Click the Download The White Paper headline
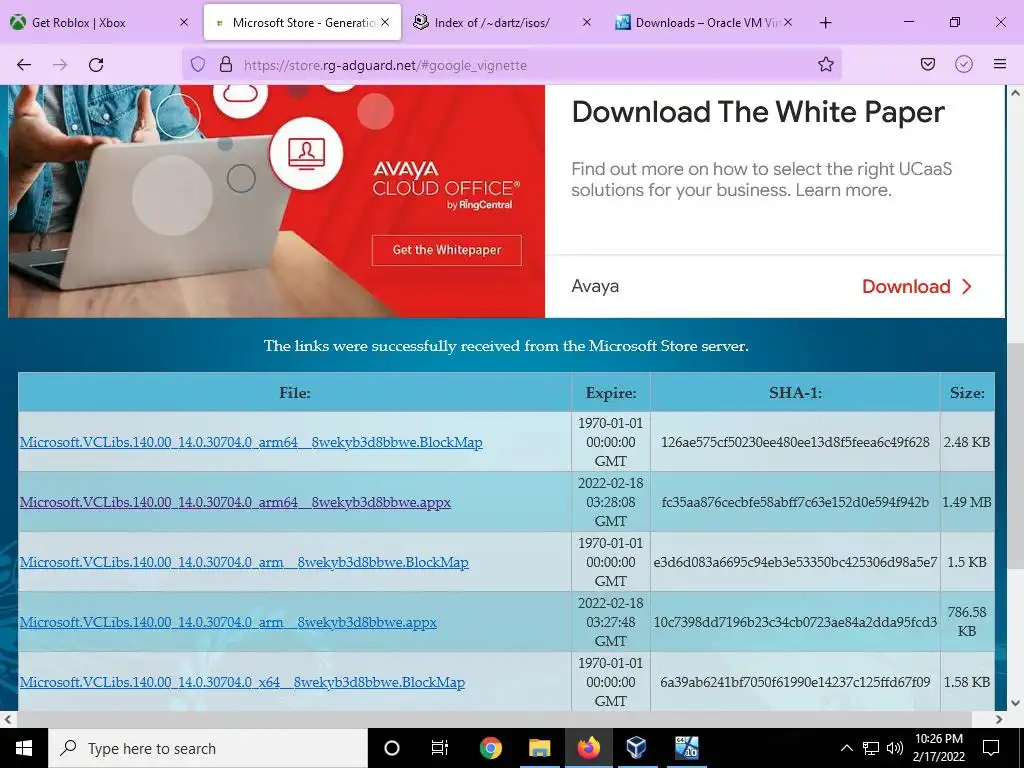This screenshot has height=768, width=1024. pos(758,112)
